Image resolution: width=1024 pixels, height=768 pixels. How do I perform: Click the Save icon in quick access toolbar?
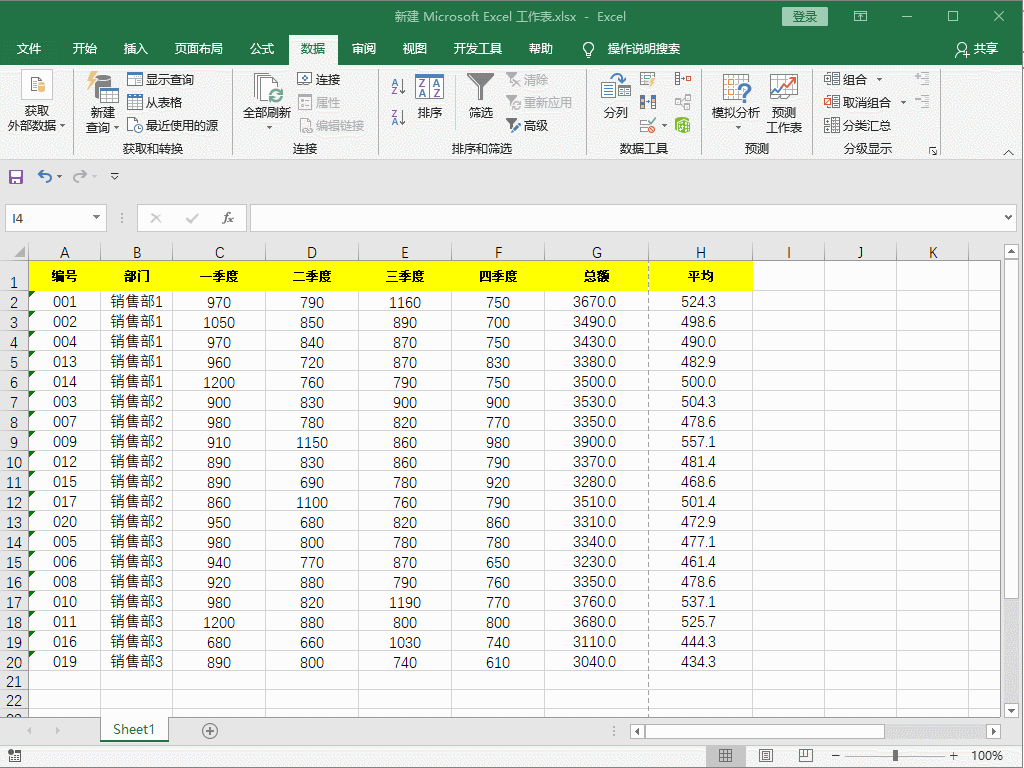16,176
